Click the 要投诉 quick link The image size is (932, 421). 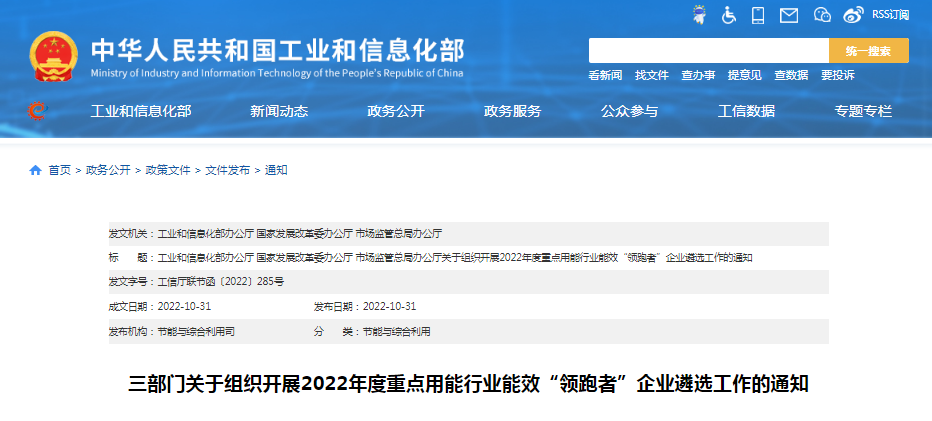click(837, 75)
